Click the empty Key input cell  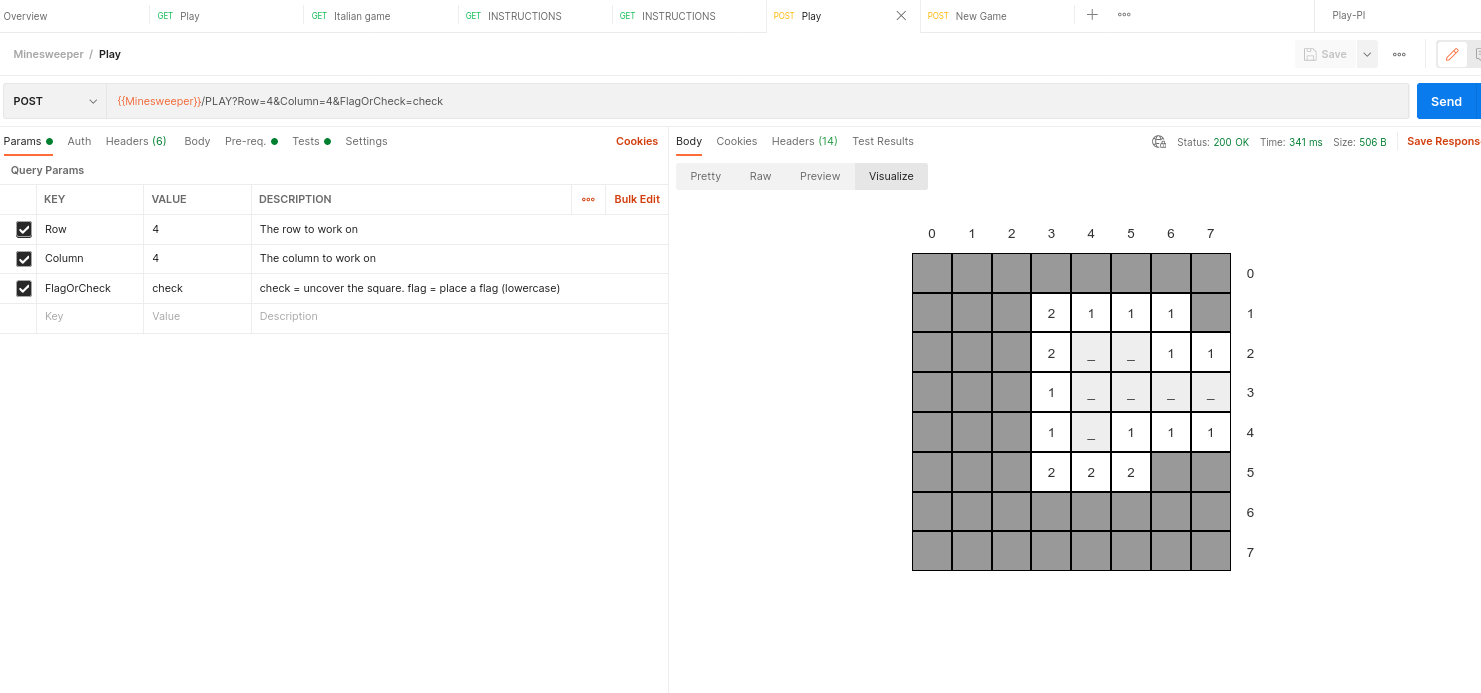90,317
